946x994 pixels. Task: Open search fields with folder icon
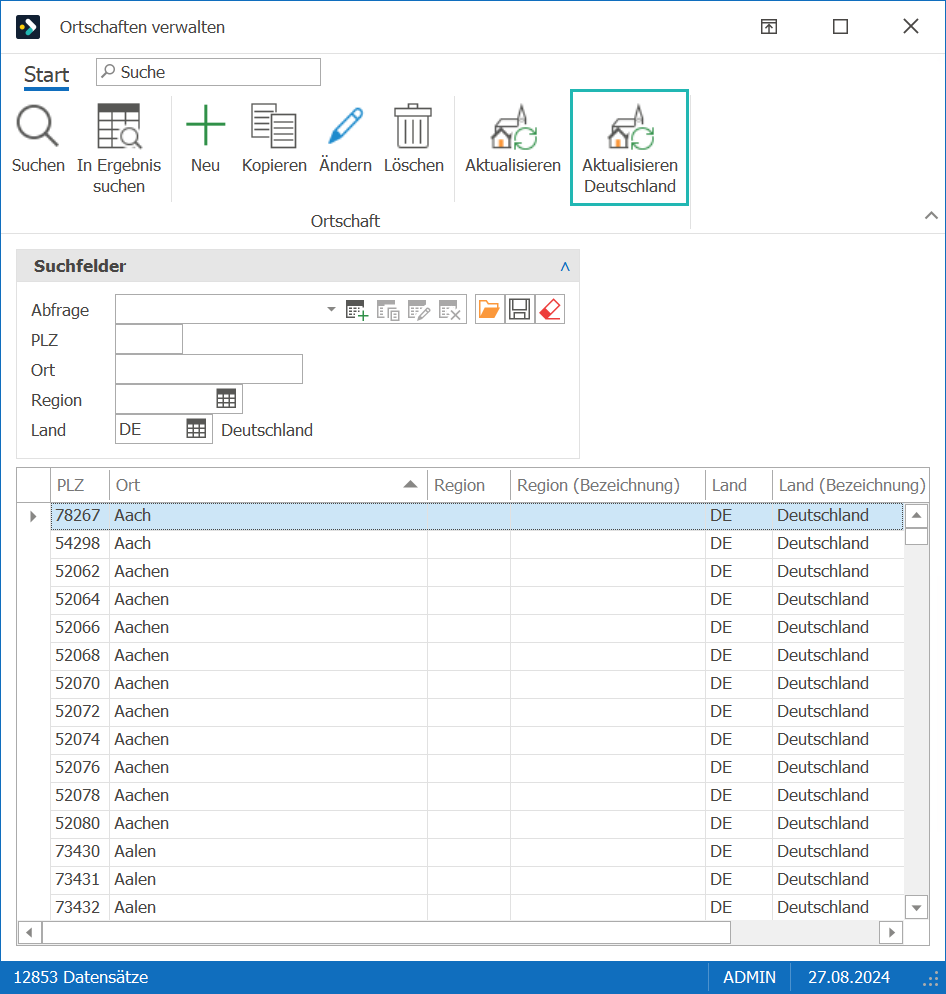pyautogui.click(x=489, y=309)
